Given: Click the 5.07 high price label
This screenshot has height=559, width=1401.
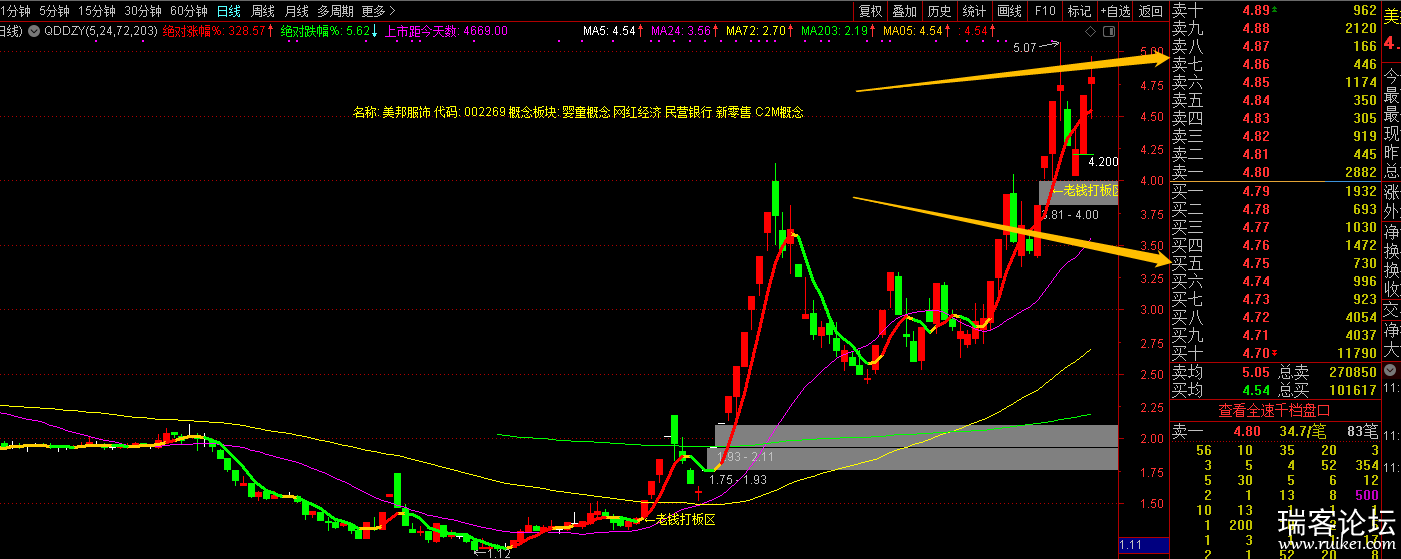Looking at the screenshot, I should (x=1025, y=47).
